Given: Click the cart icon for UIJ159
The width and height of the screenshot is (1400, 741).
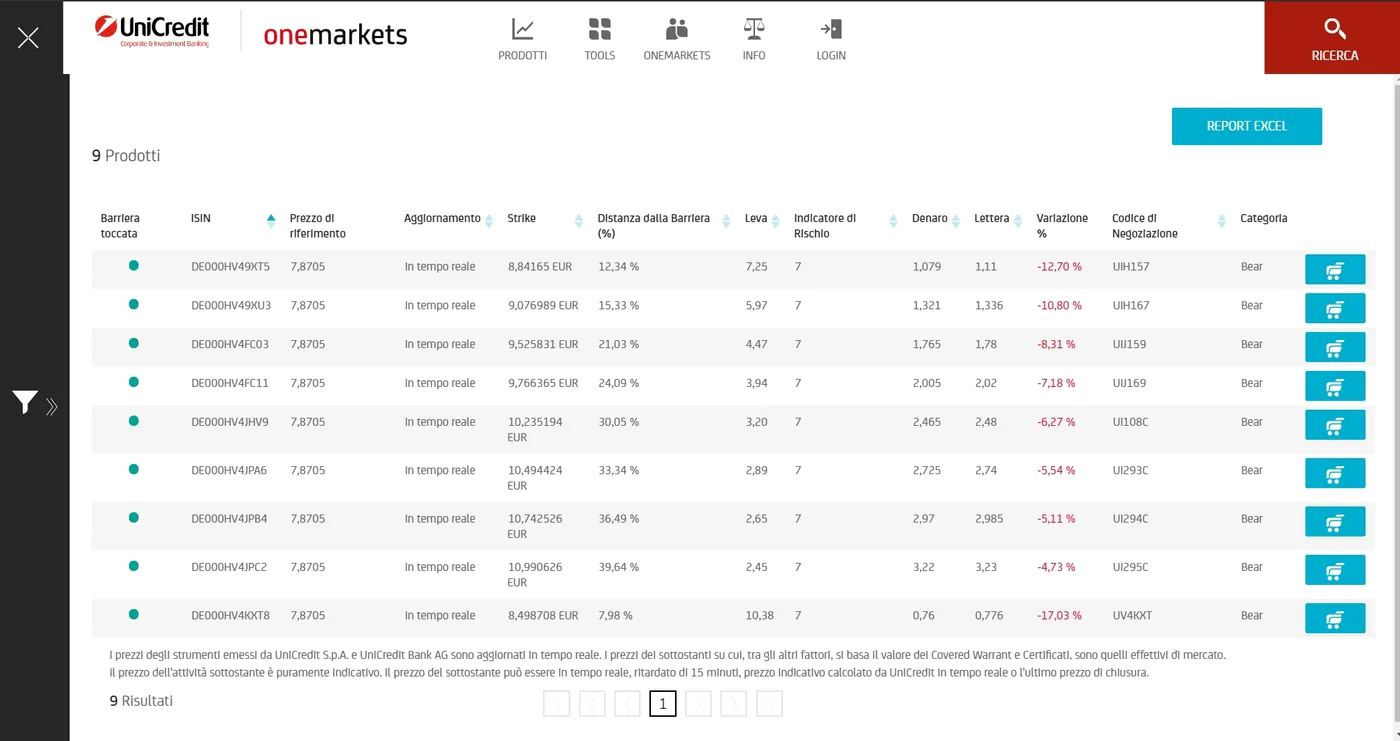Looking at the screenshot, I should (x=1335, y=347).
